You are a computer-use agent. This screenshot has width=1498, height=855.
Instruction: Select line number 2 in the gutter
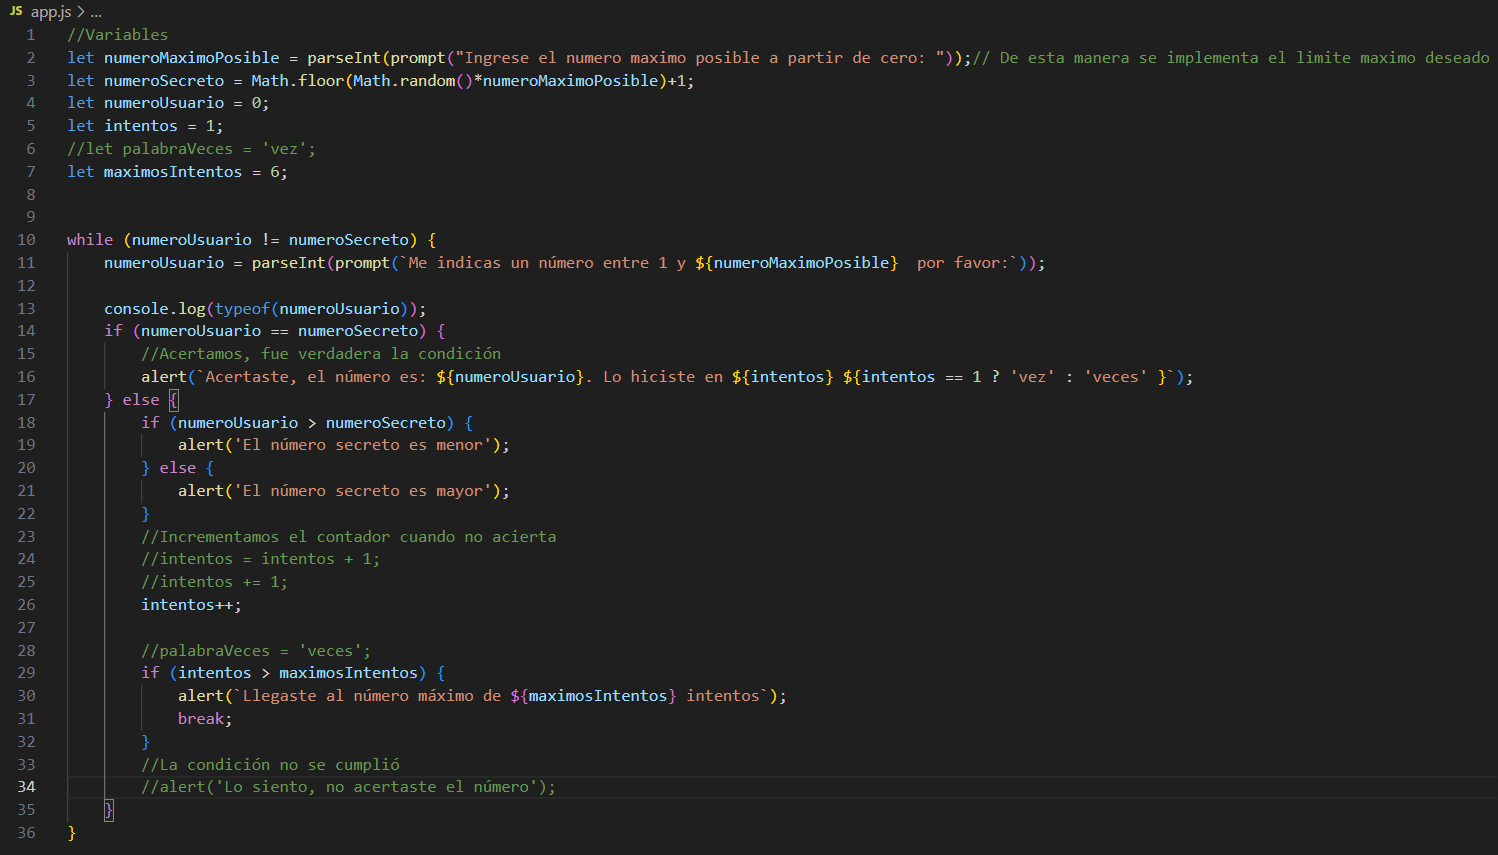[31, 58]
